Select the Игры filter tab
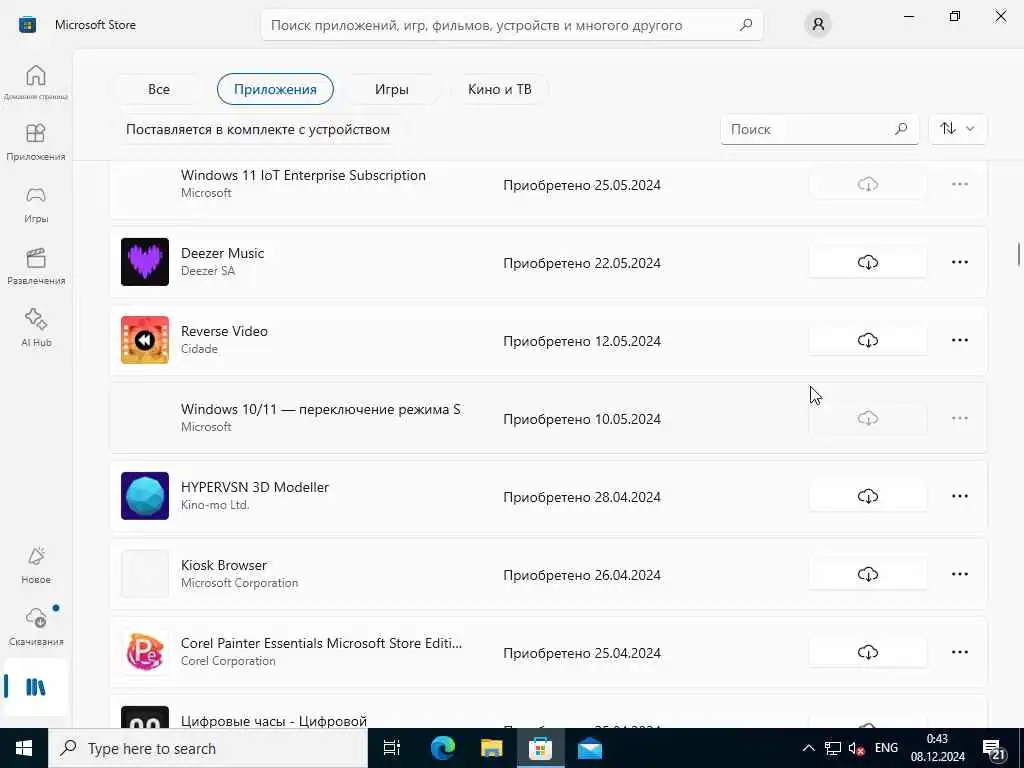Viewport: 1024px width, 768px height. tap(392, 89)
